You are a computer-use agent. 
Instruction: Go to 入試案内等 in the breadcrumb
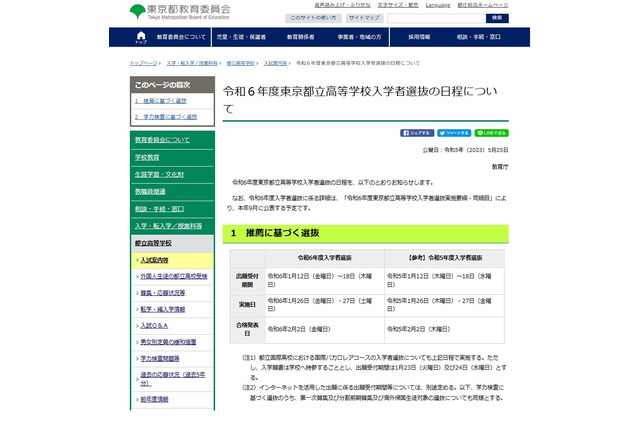275,63
